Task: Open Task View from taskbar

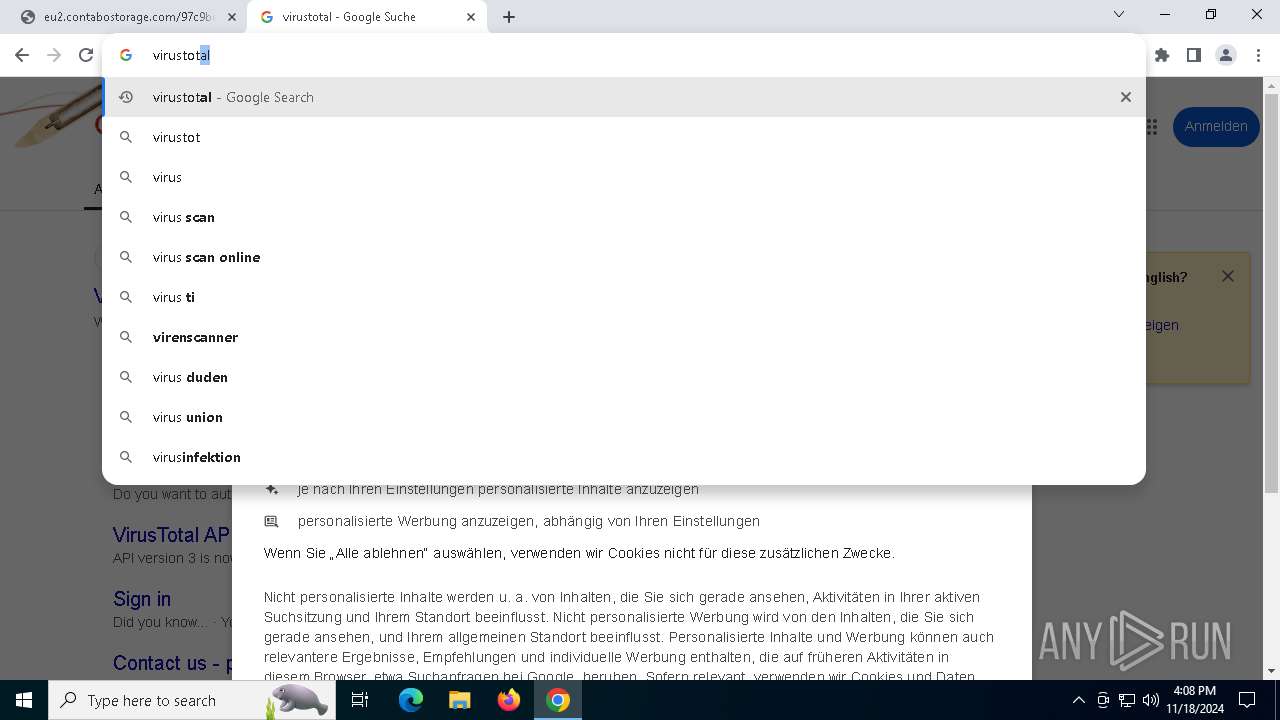Action: pyautogui.click(x=361, y=700)
